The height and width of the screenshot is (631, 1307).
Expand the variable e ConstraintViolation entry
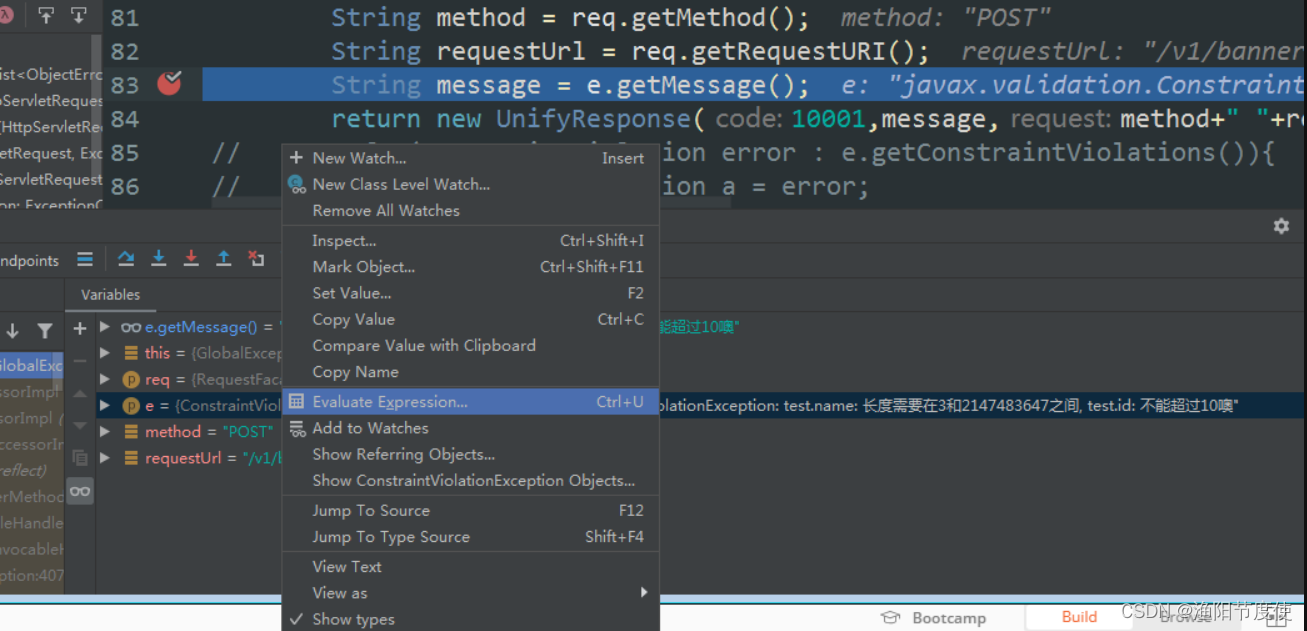click(104, 404)
